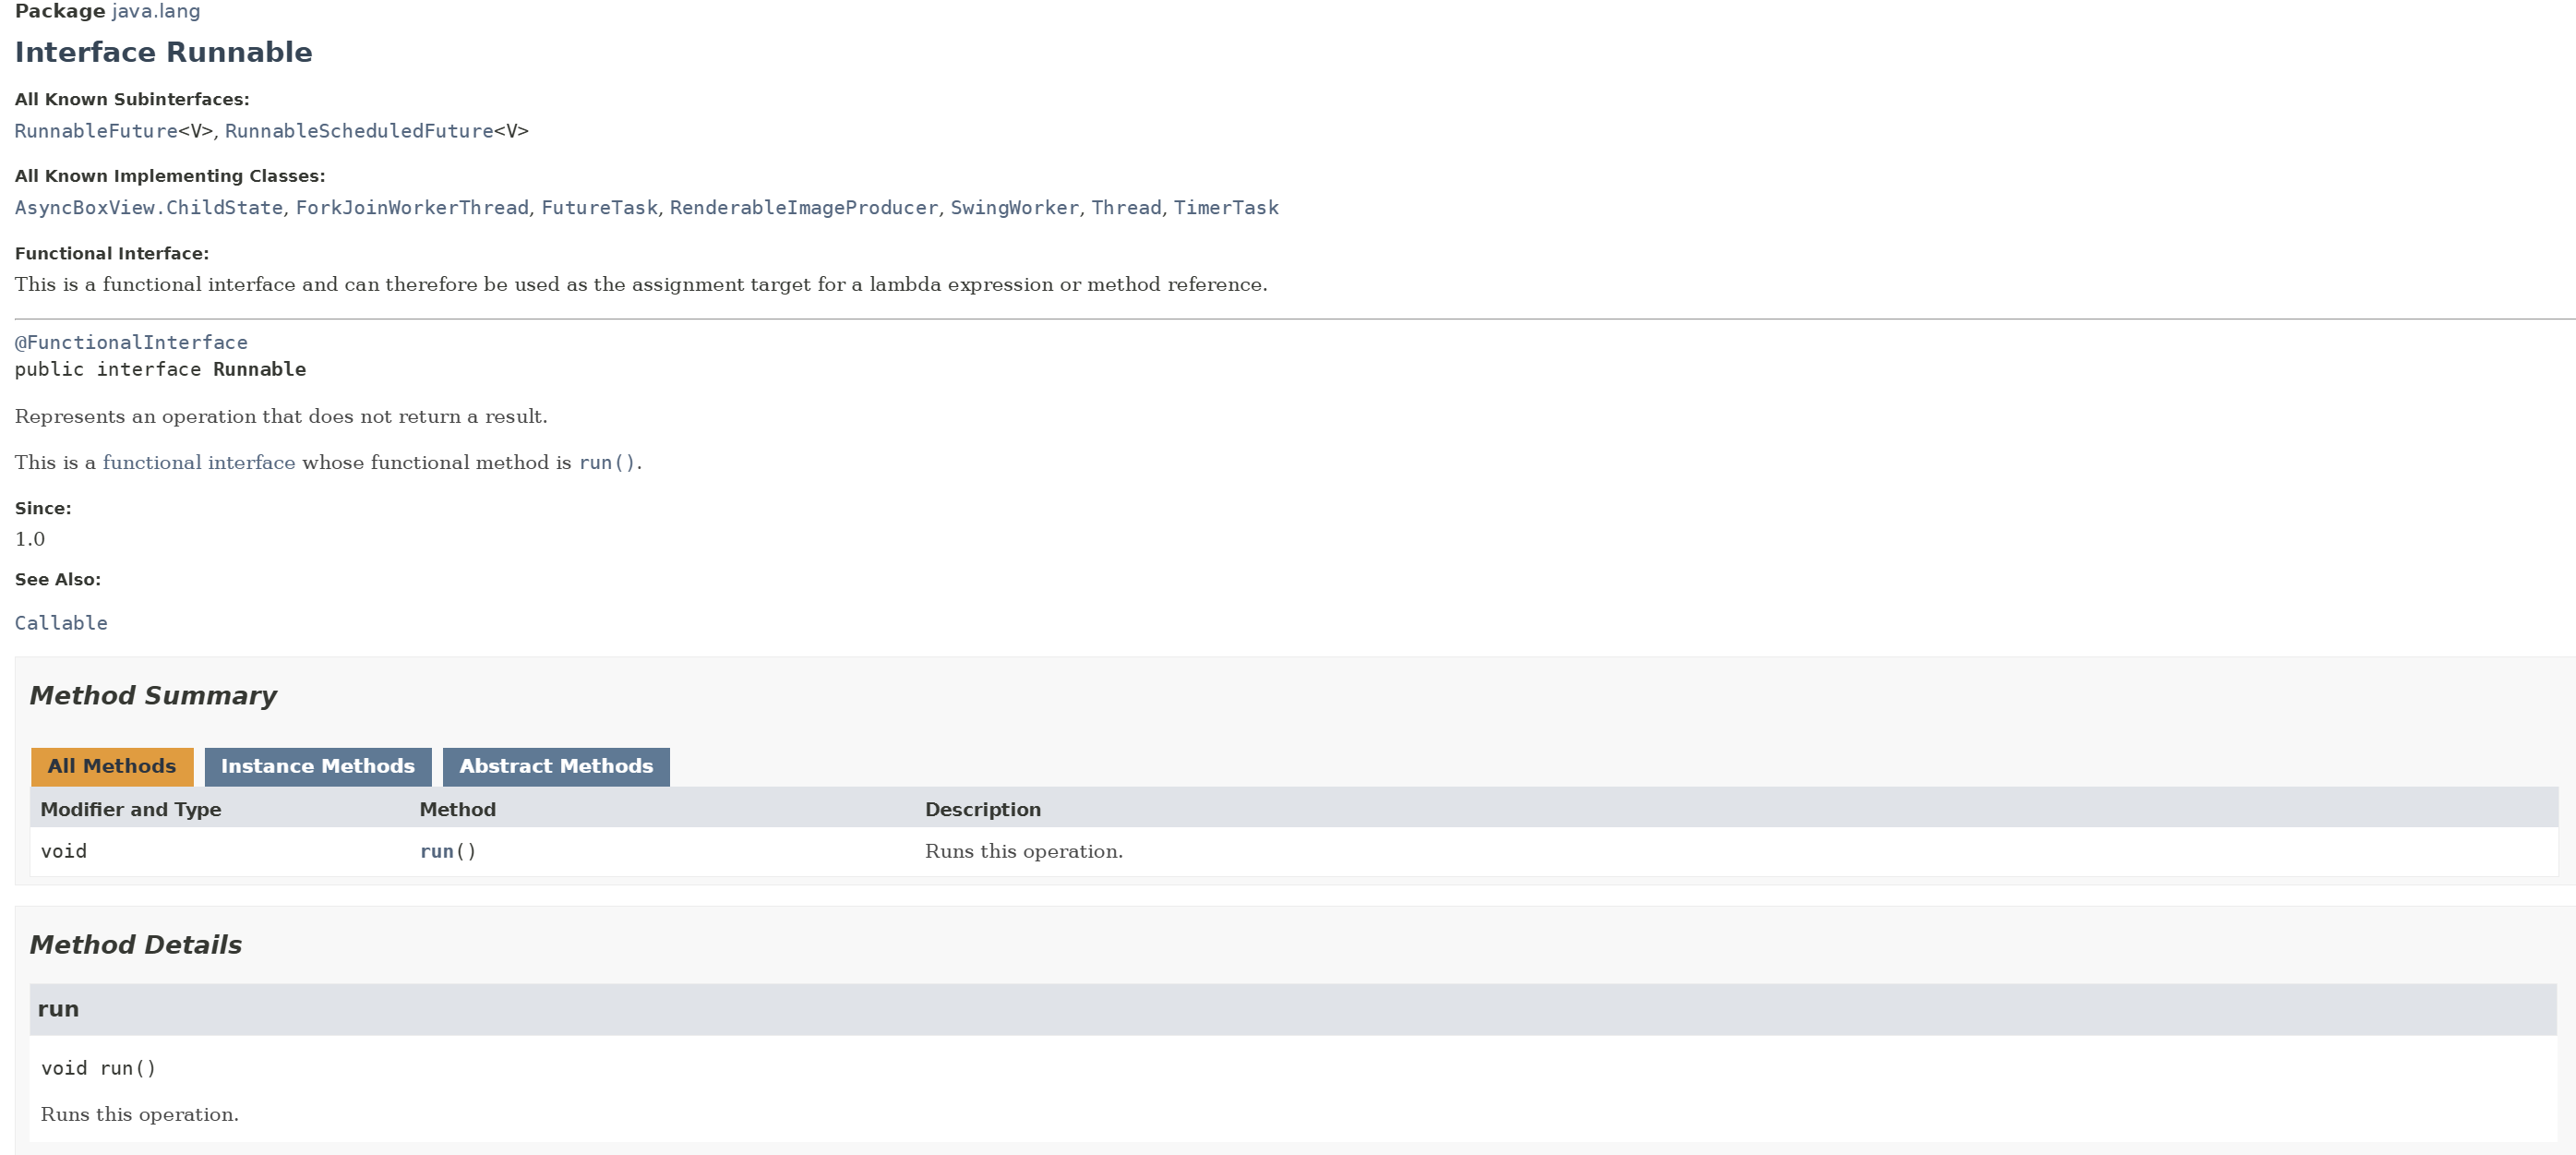Viewport: 2576px width, 1155px height.
Task: Open the RunnableScheduledFuture link
Action: (x=359, y=131)
